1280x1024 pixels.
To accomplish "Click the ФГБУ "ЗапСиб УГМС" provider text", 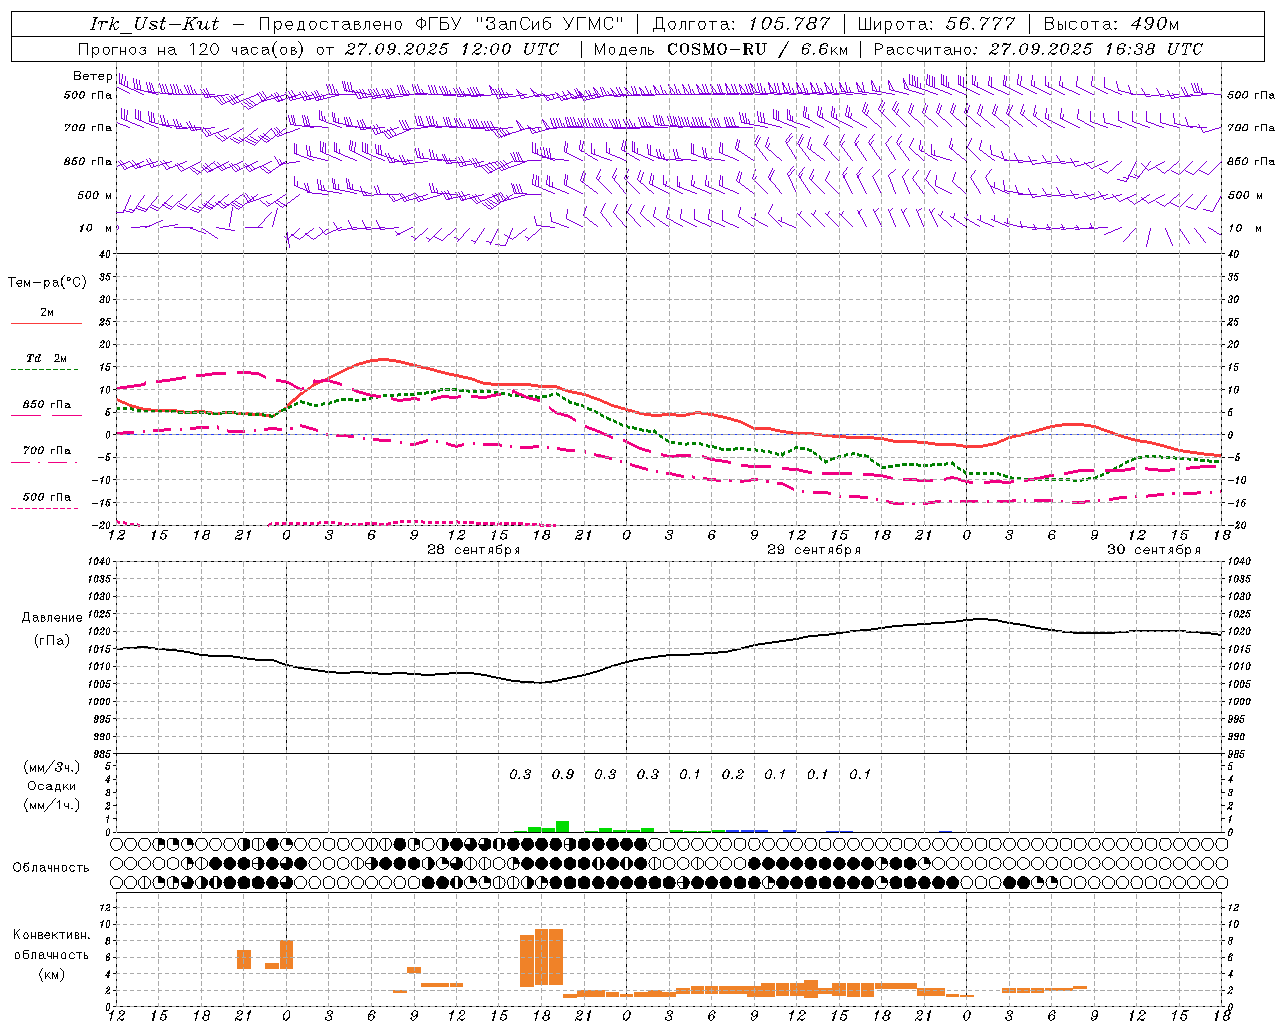I will coord(519,24).
